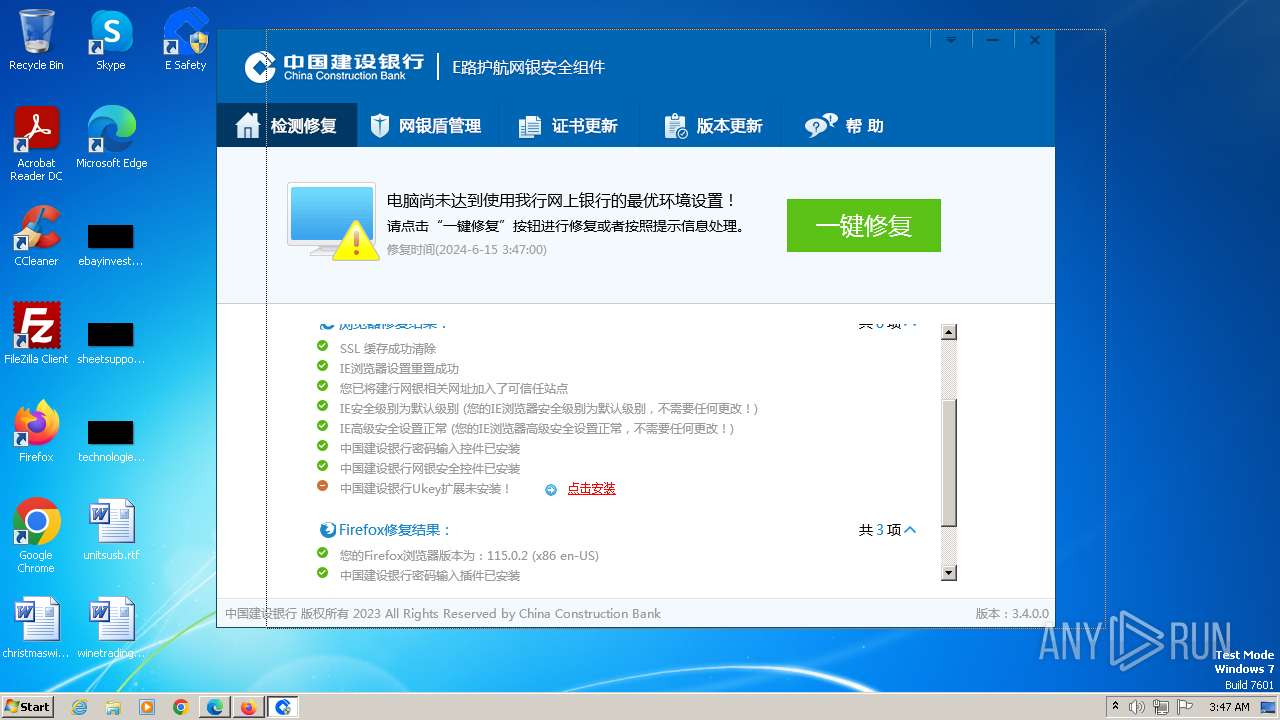Click the 修复时间 timestamp text
Viewport: 1280px width, 720px height.
point(467,250)
